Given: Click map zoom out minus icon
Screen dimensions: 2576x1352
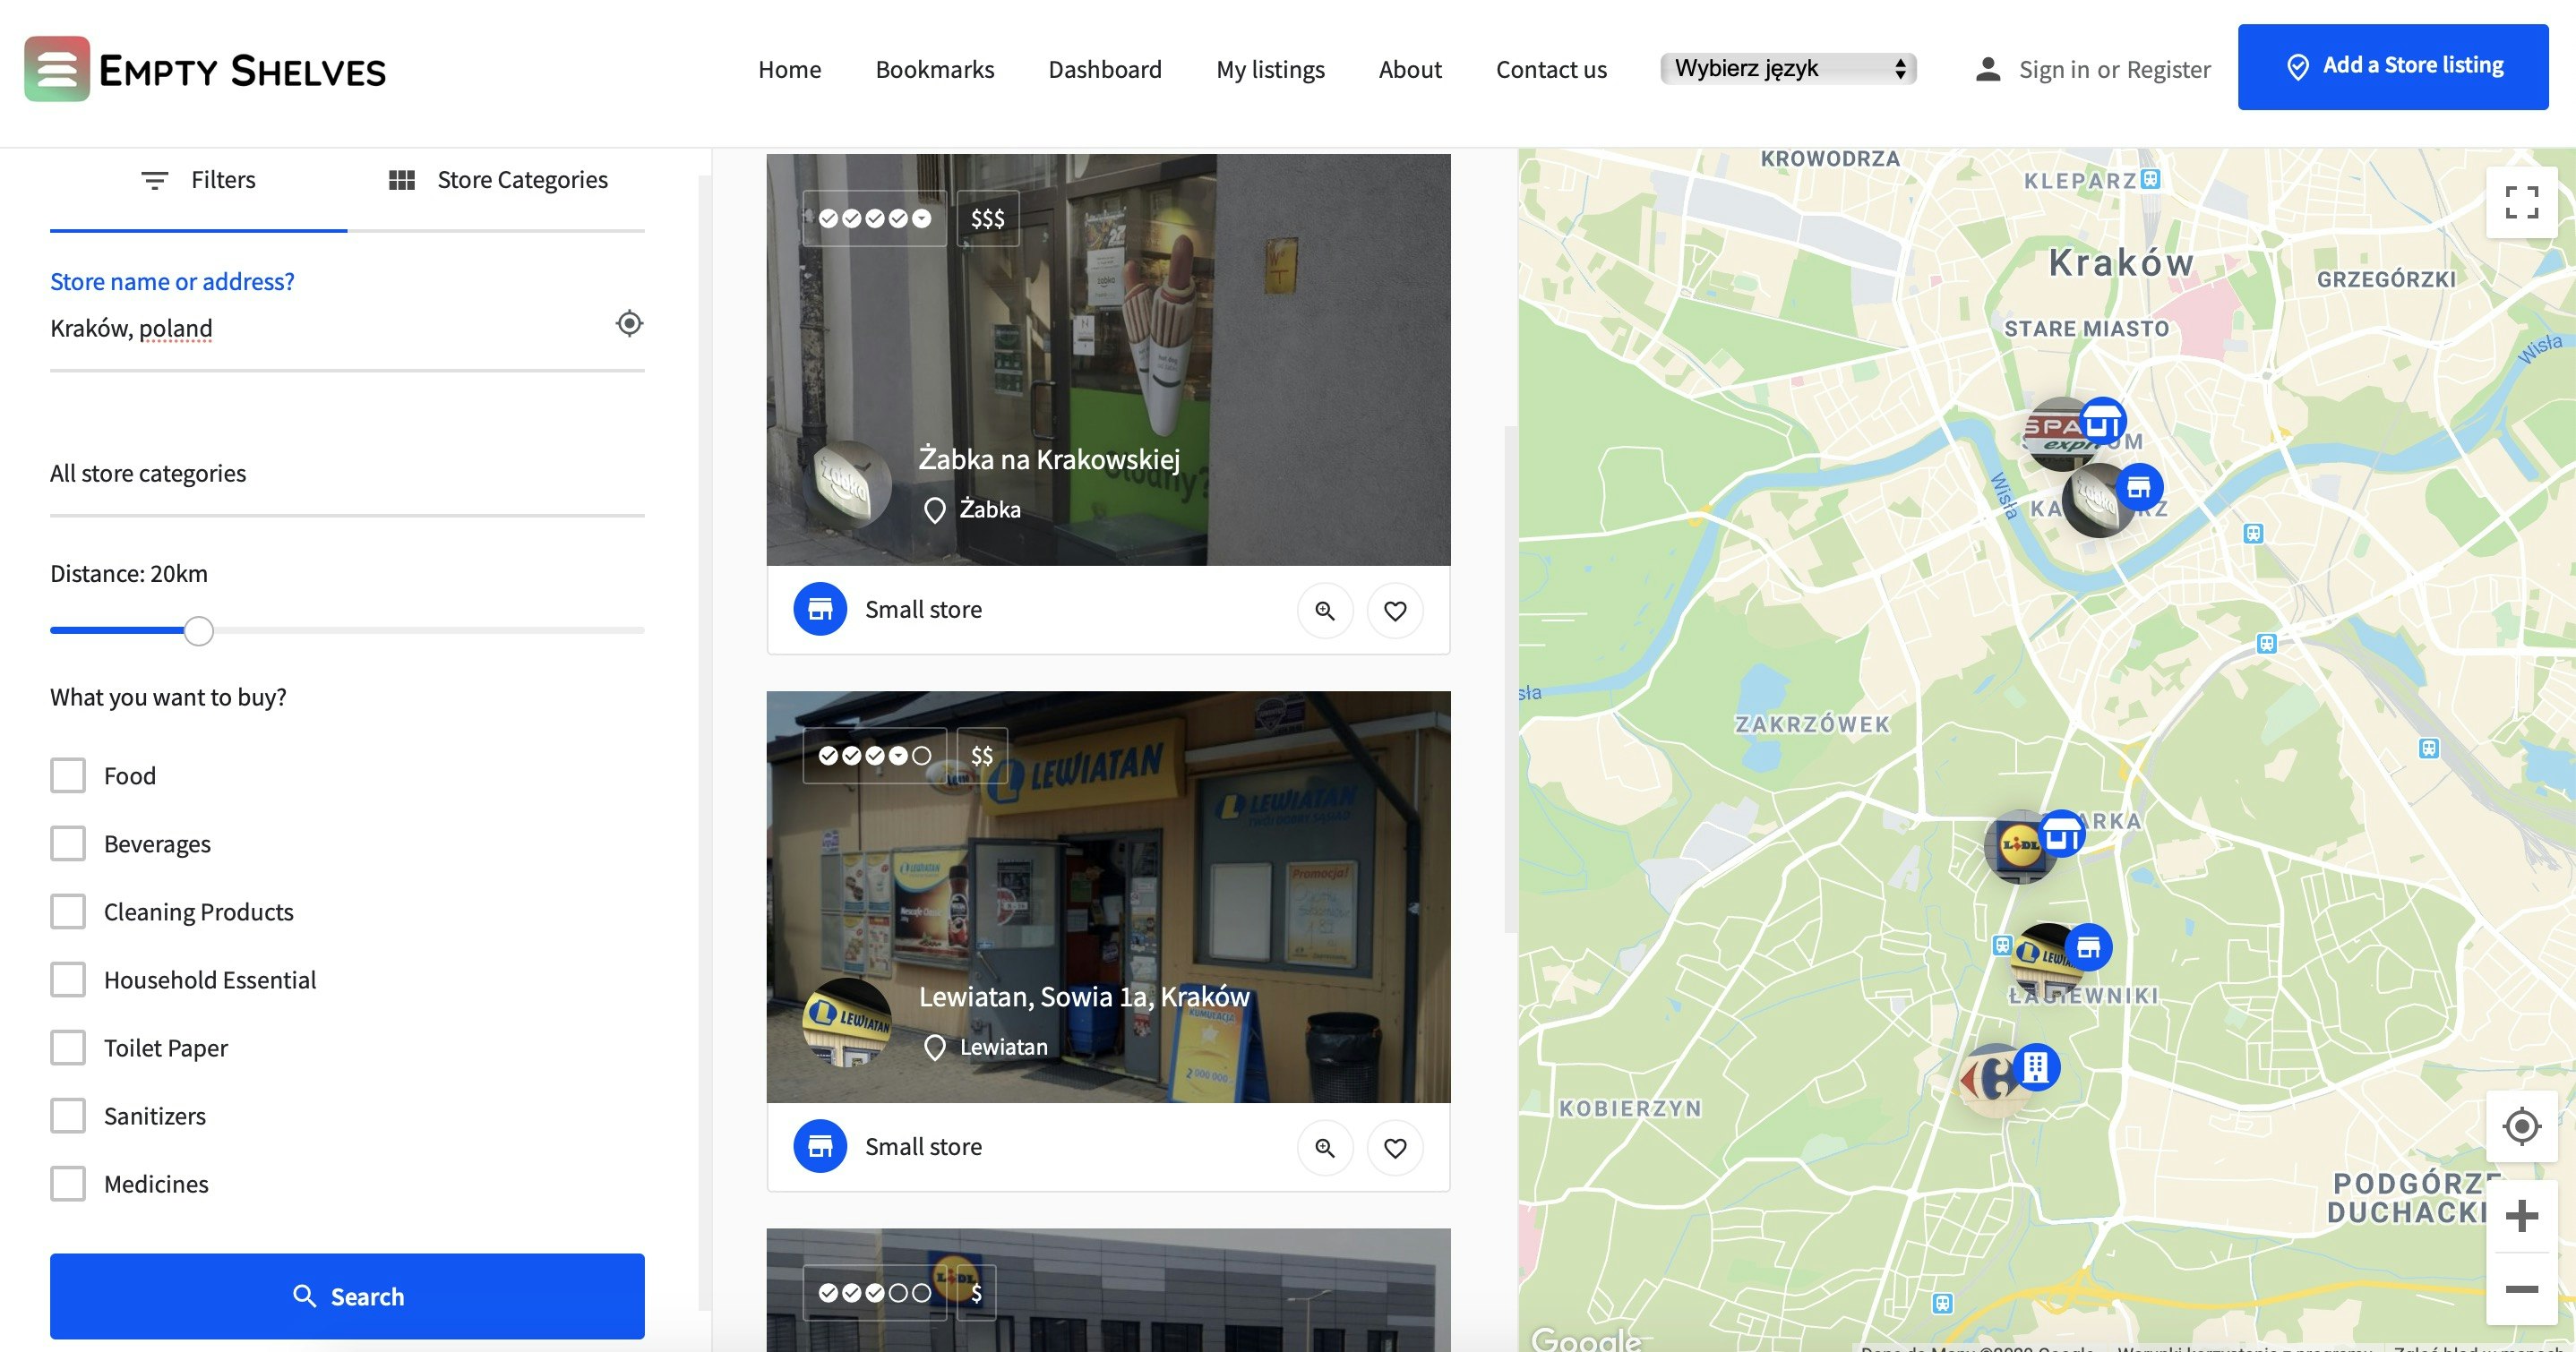Looking at the screenshot, I should pyautogui.click(x=2521, y=1289).
